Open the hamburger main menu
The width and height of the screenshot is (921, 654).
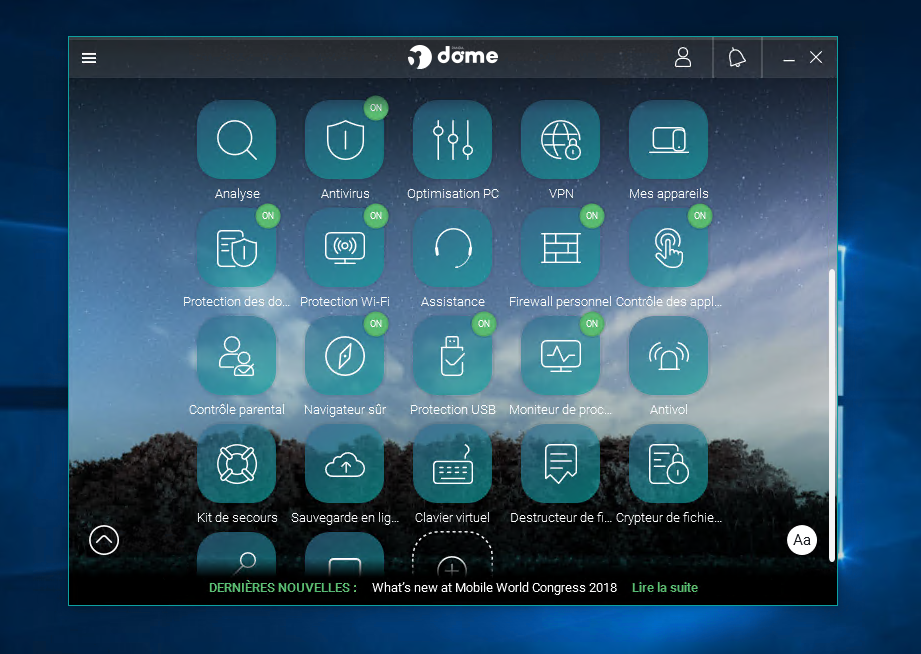pos(89,58)
